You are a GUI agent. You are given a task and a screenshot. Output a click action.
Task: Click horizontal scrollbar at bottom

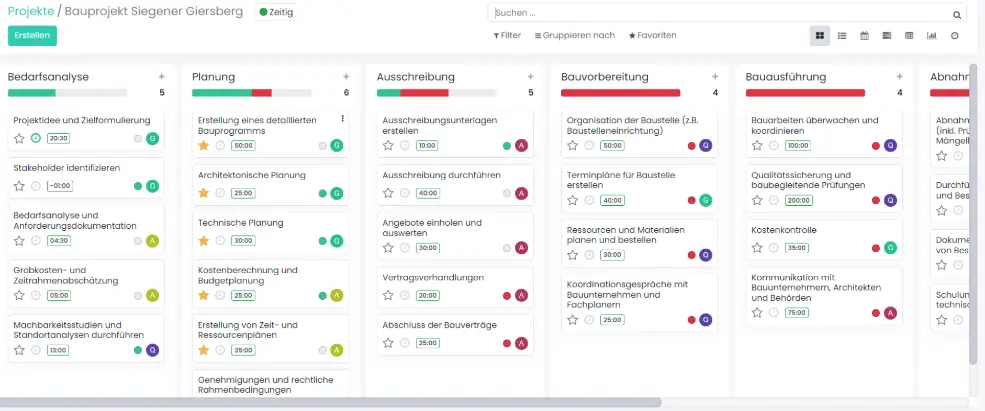pyautogui.click(x=331, y=402)
